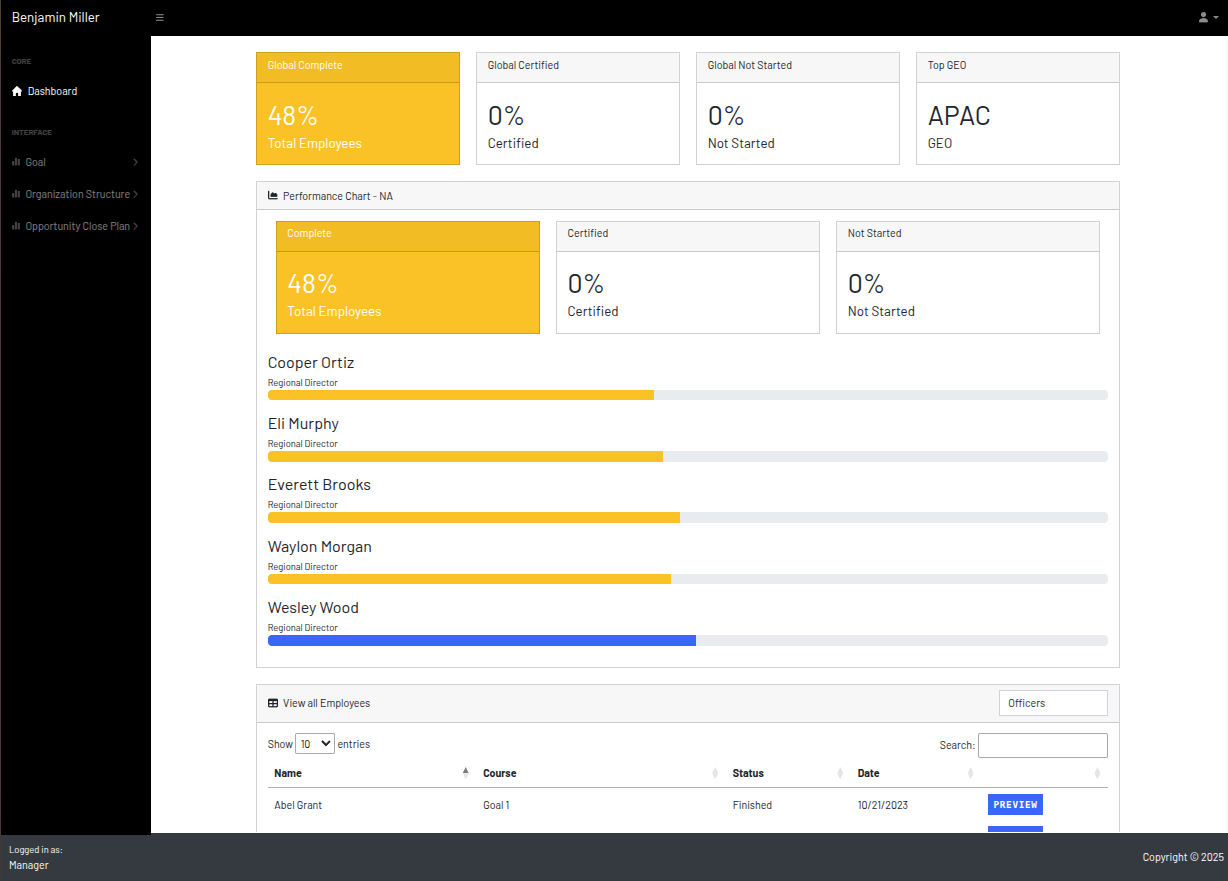Screen dimensions: 1228x881
Task: Click the NA Not Started 0% performance card
Action: [968, 277]
